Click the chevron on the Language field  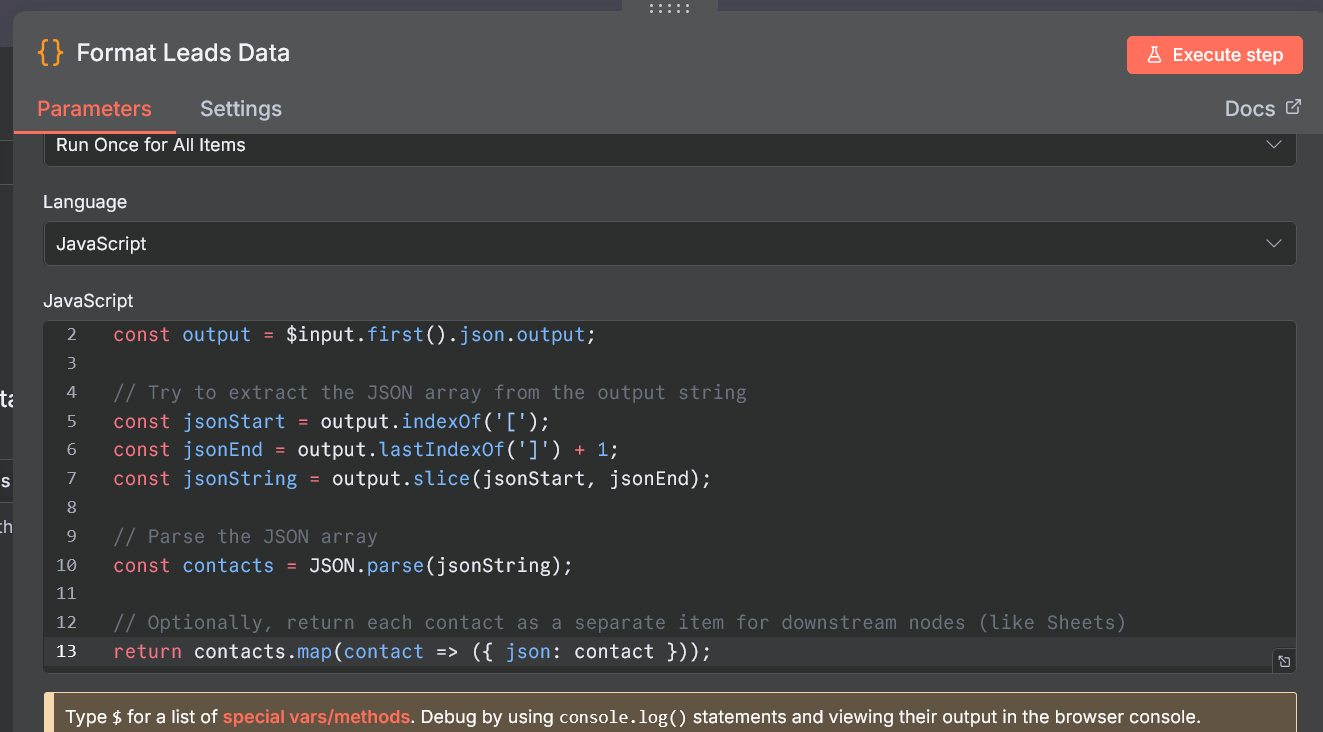pyautogui.click(x=1274, y=243)
